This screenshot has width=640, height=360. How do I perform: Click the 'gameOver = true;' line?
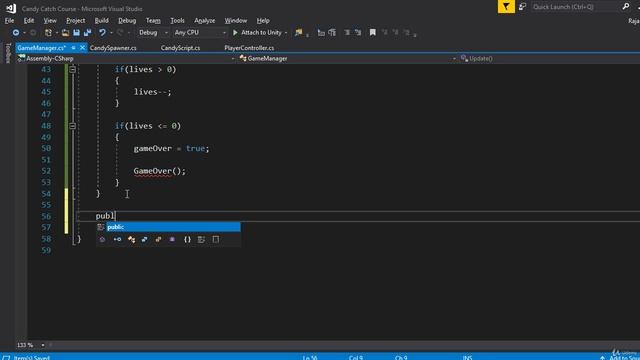[171, 149]
